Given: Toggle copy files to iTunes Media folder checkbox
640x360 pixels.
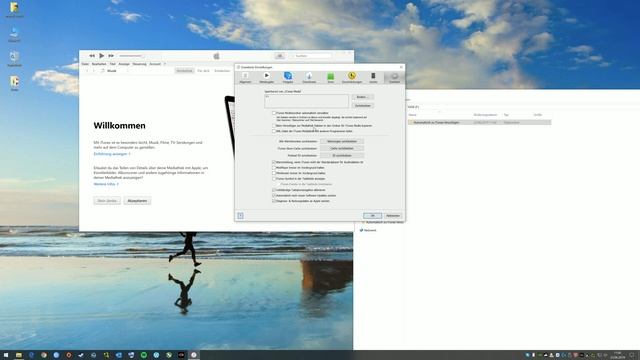Looking at the screenshot, I should (274, 126).
